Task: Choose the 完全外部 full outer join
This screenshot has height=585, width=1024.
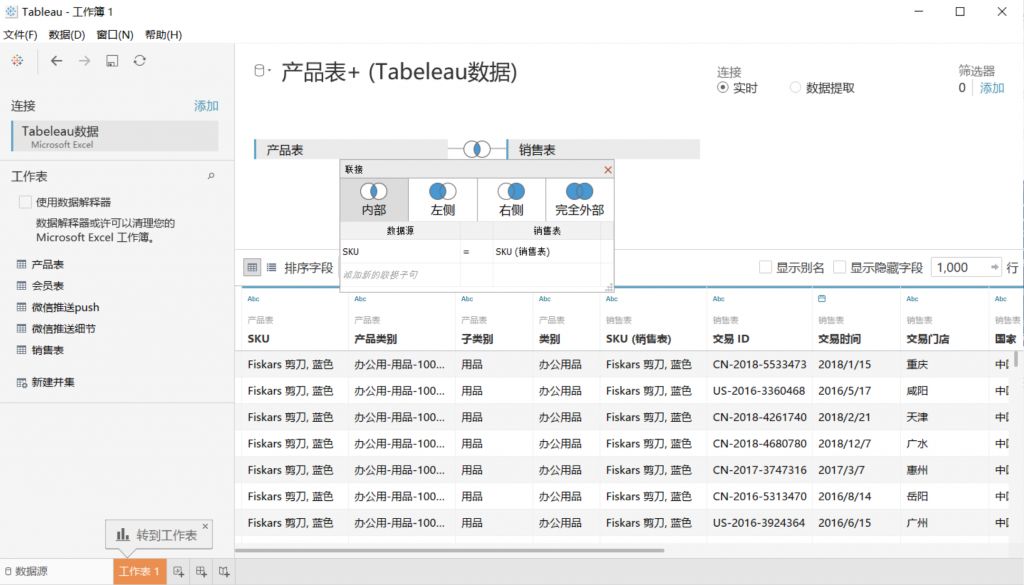Action: [579, 200]
